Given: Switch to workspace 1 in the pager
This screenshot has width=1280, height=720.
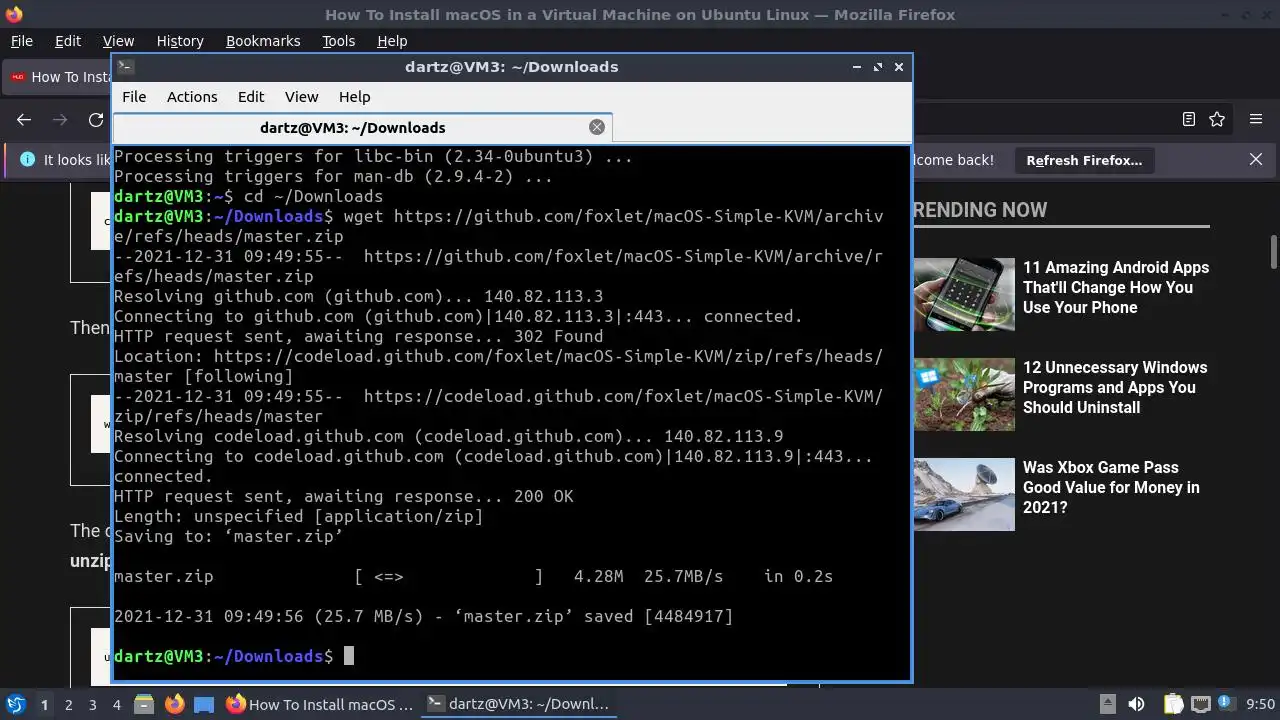Looking at the screenshot, I should click(x=44, y=704).
